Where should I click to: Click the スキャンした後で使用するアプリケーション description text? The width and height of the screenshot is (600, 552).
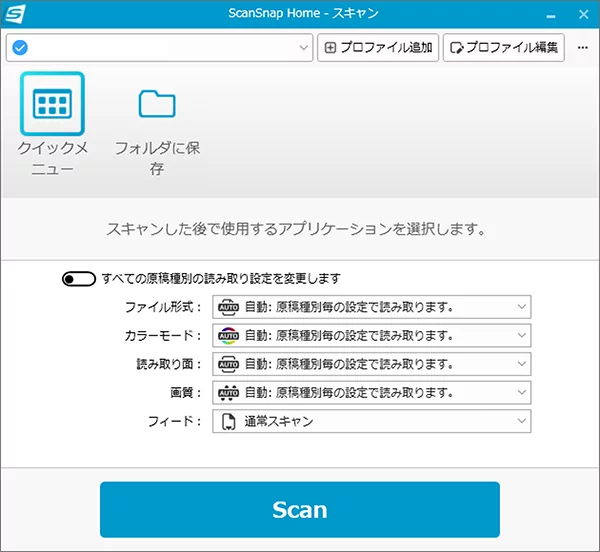pos(296,229)
